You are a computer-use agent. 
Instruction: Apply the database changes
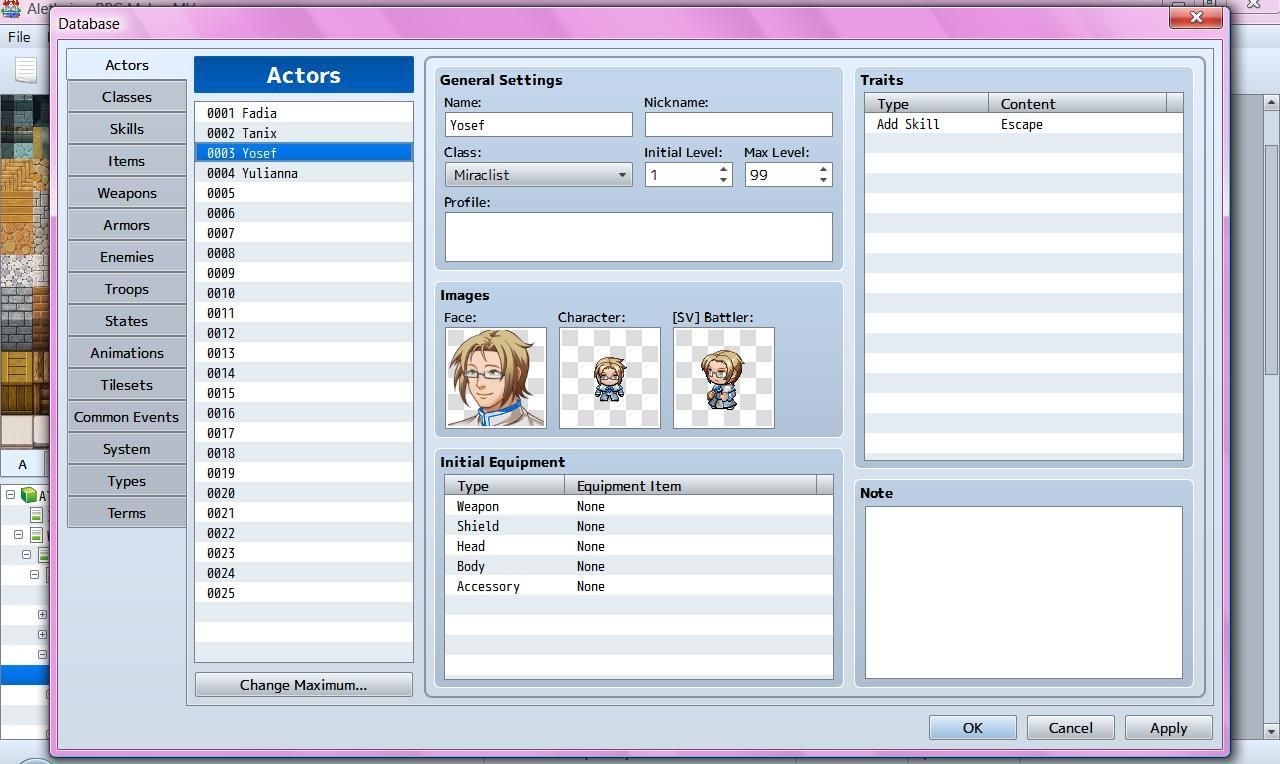pyautogui.click(x=1168, y=728)
